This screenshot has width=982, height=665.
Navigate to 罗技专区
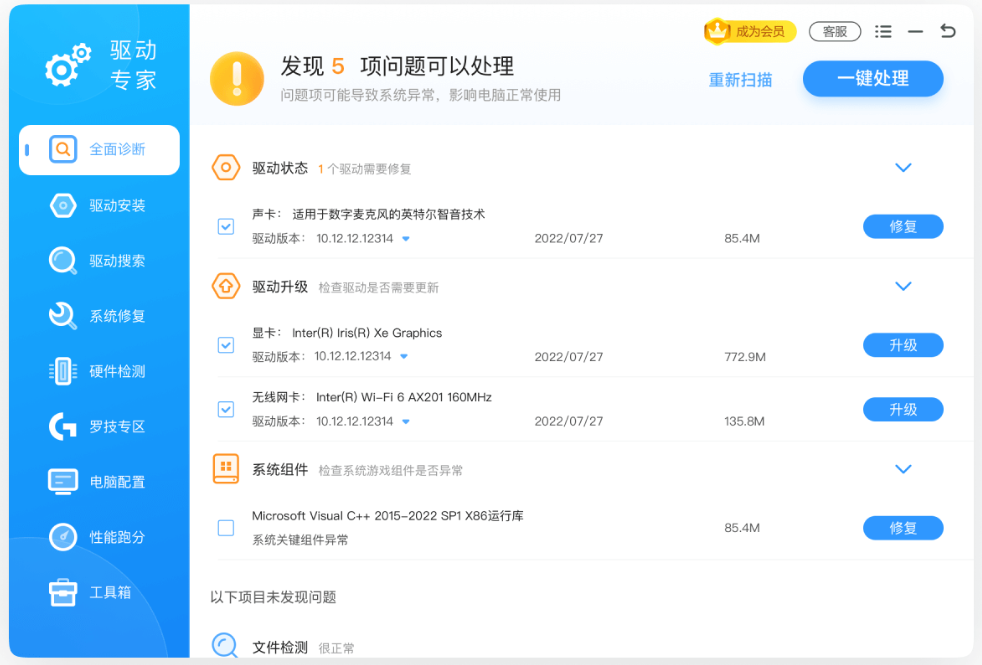point(100,426)
